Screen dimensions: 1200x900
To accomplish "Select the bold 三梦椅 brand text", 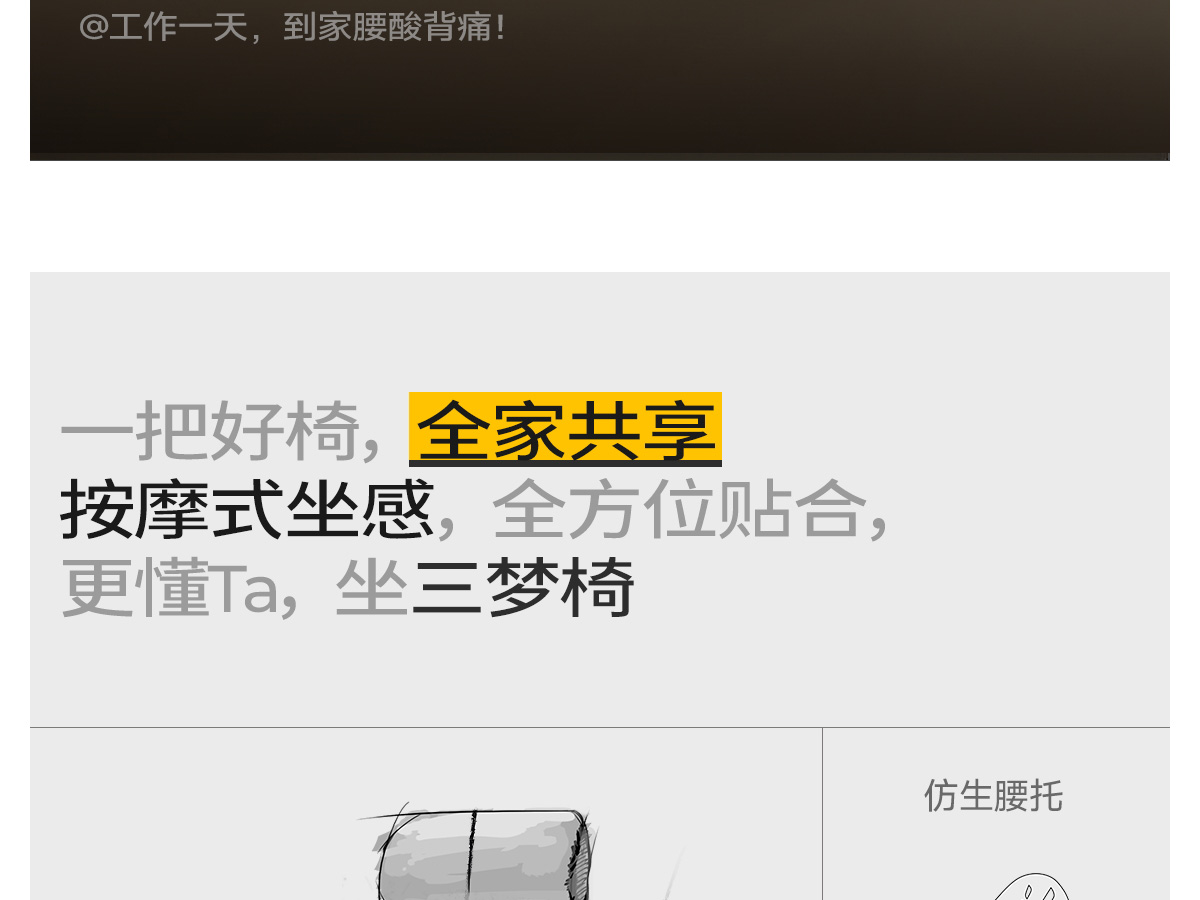I will (x=523, y=589).
